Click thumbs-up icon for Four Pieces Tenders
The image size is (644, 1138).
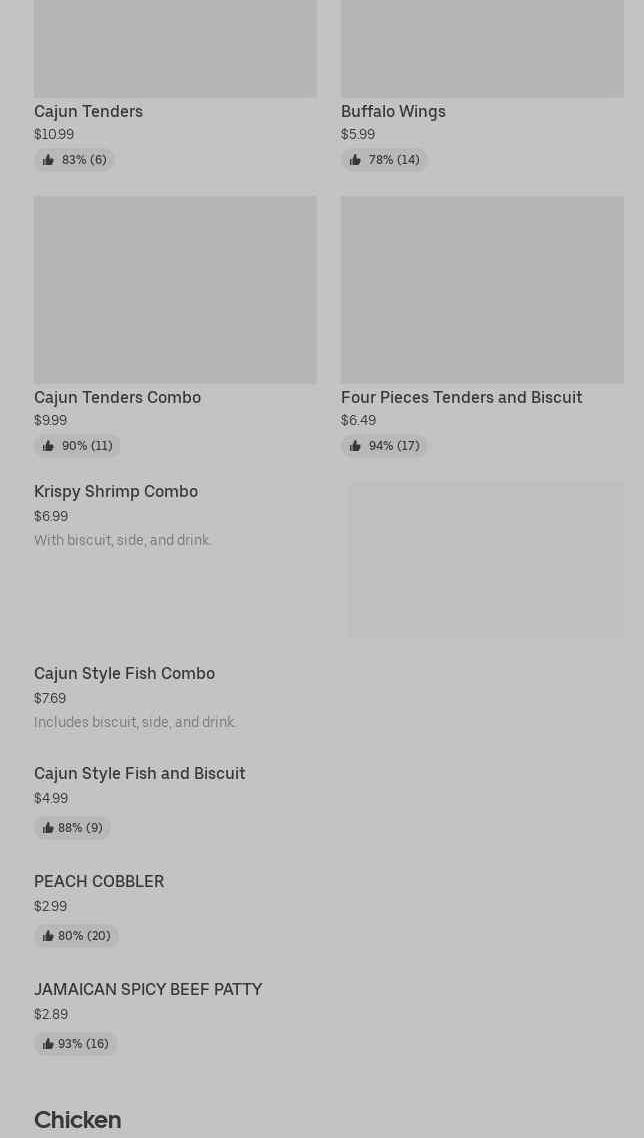pyautogui.click(x=355, y=446)
